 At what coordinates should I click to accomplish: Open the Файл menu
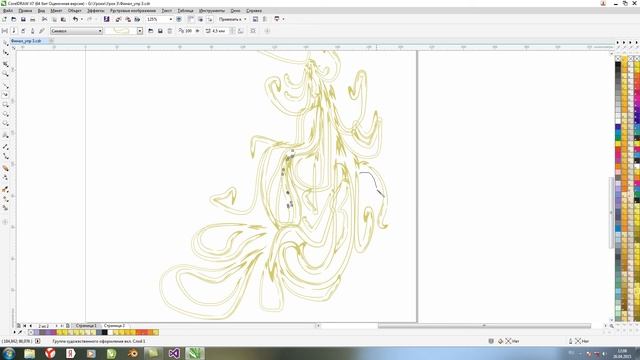[x=7, y=11]
